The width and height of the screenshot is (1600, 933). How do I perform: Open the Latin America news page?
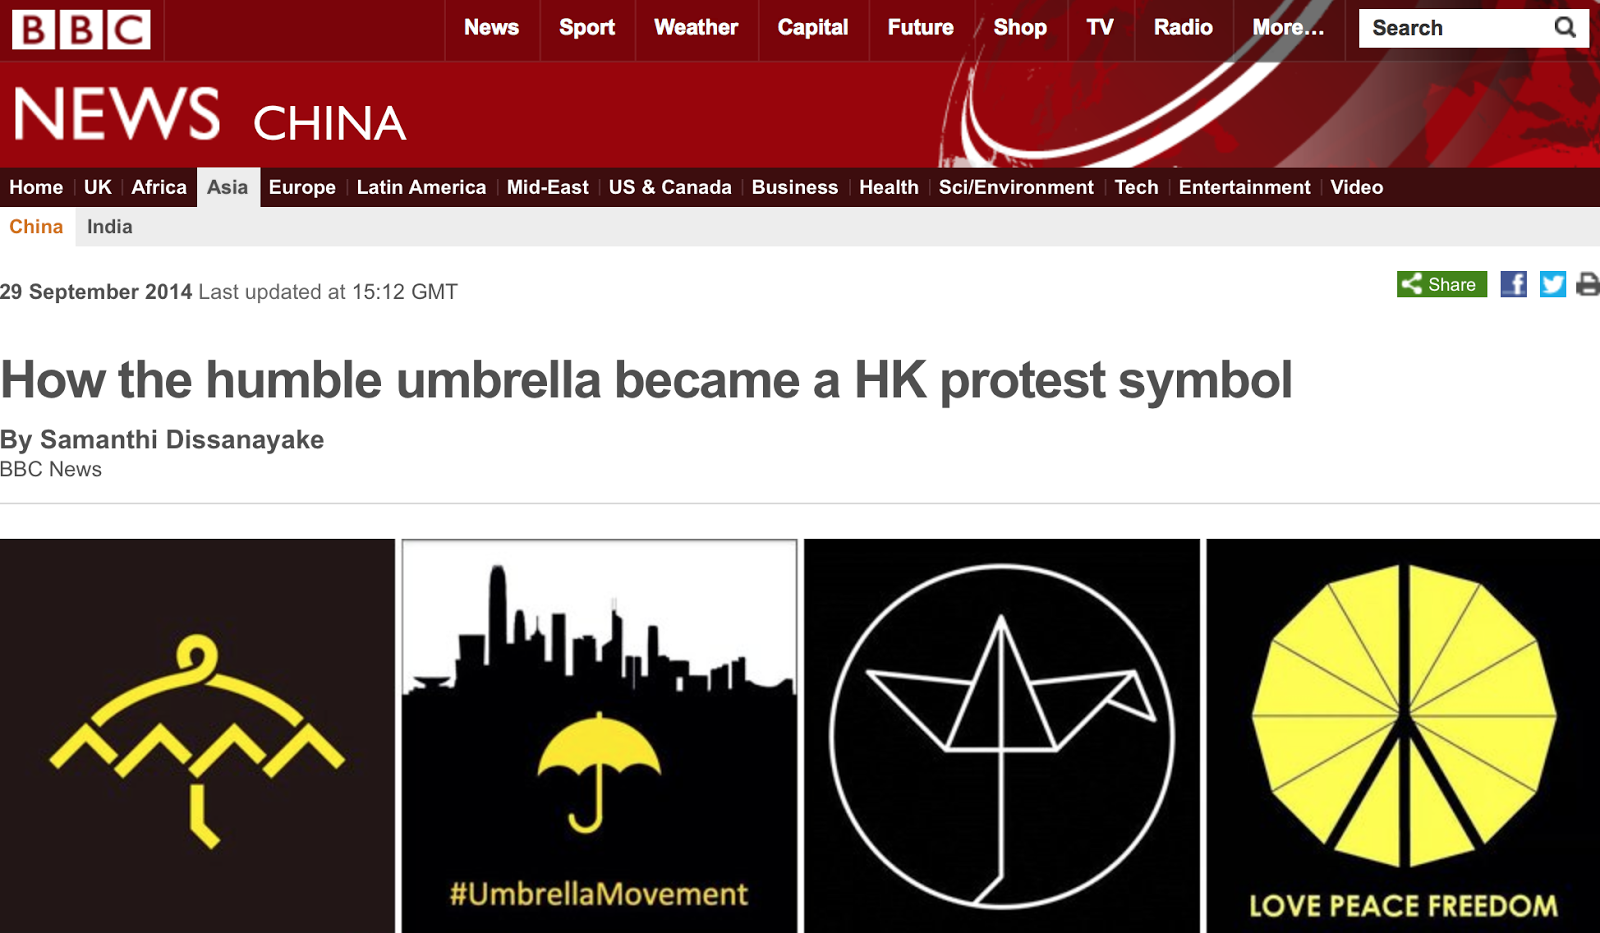pyautogui.click(x=421, y=187)
